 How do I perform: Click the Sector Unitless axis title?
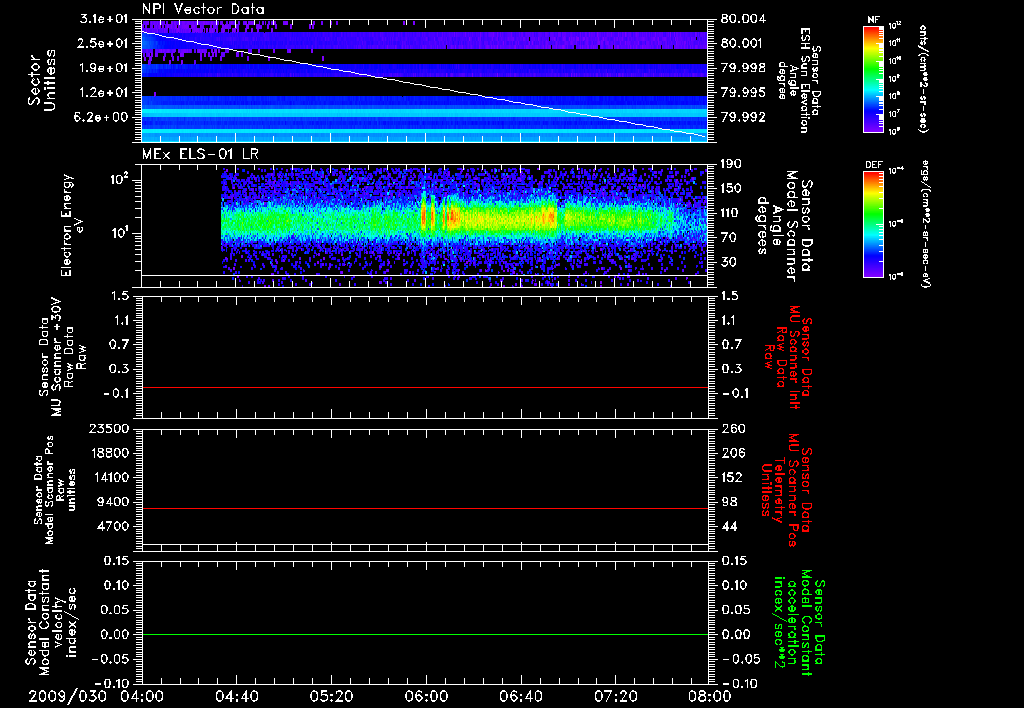(41, 80)
